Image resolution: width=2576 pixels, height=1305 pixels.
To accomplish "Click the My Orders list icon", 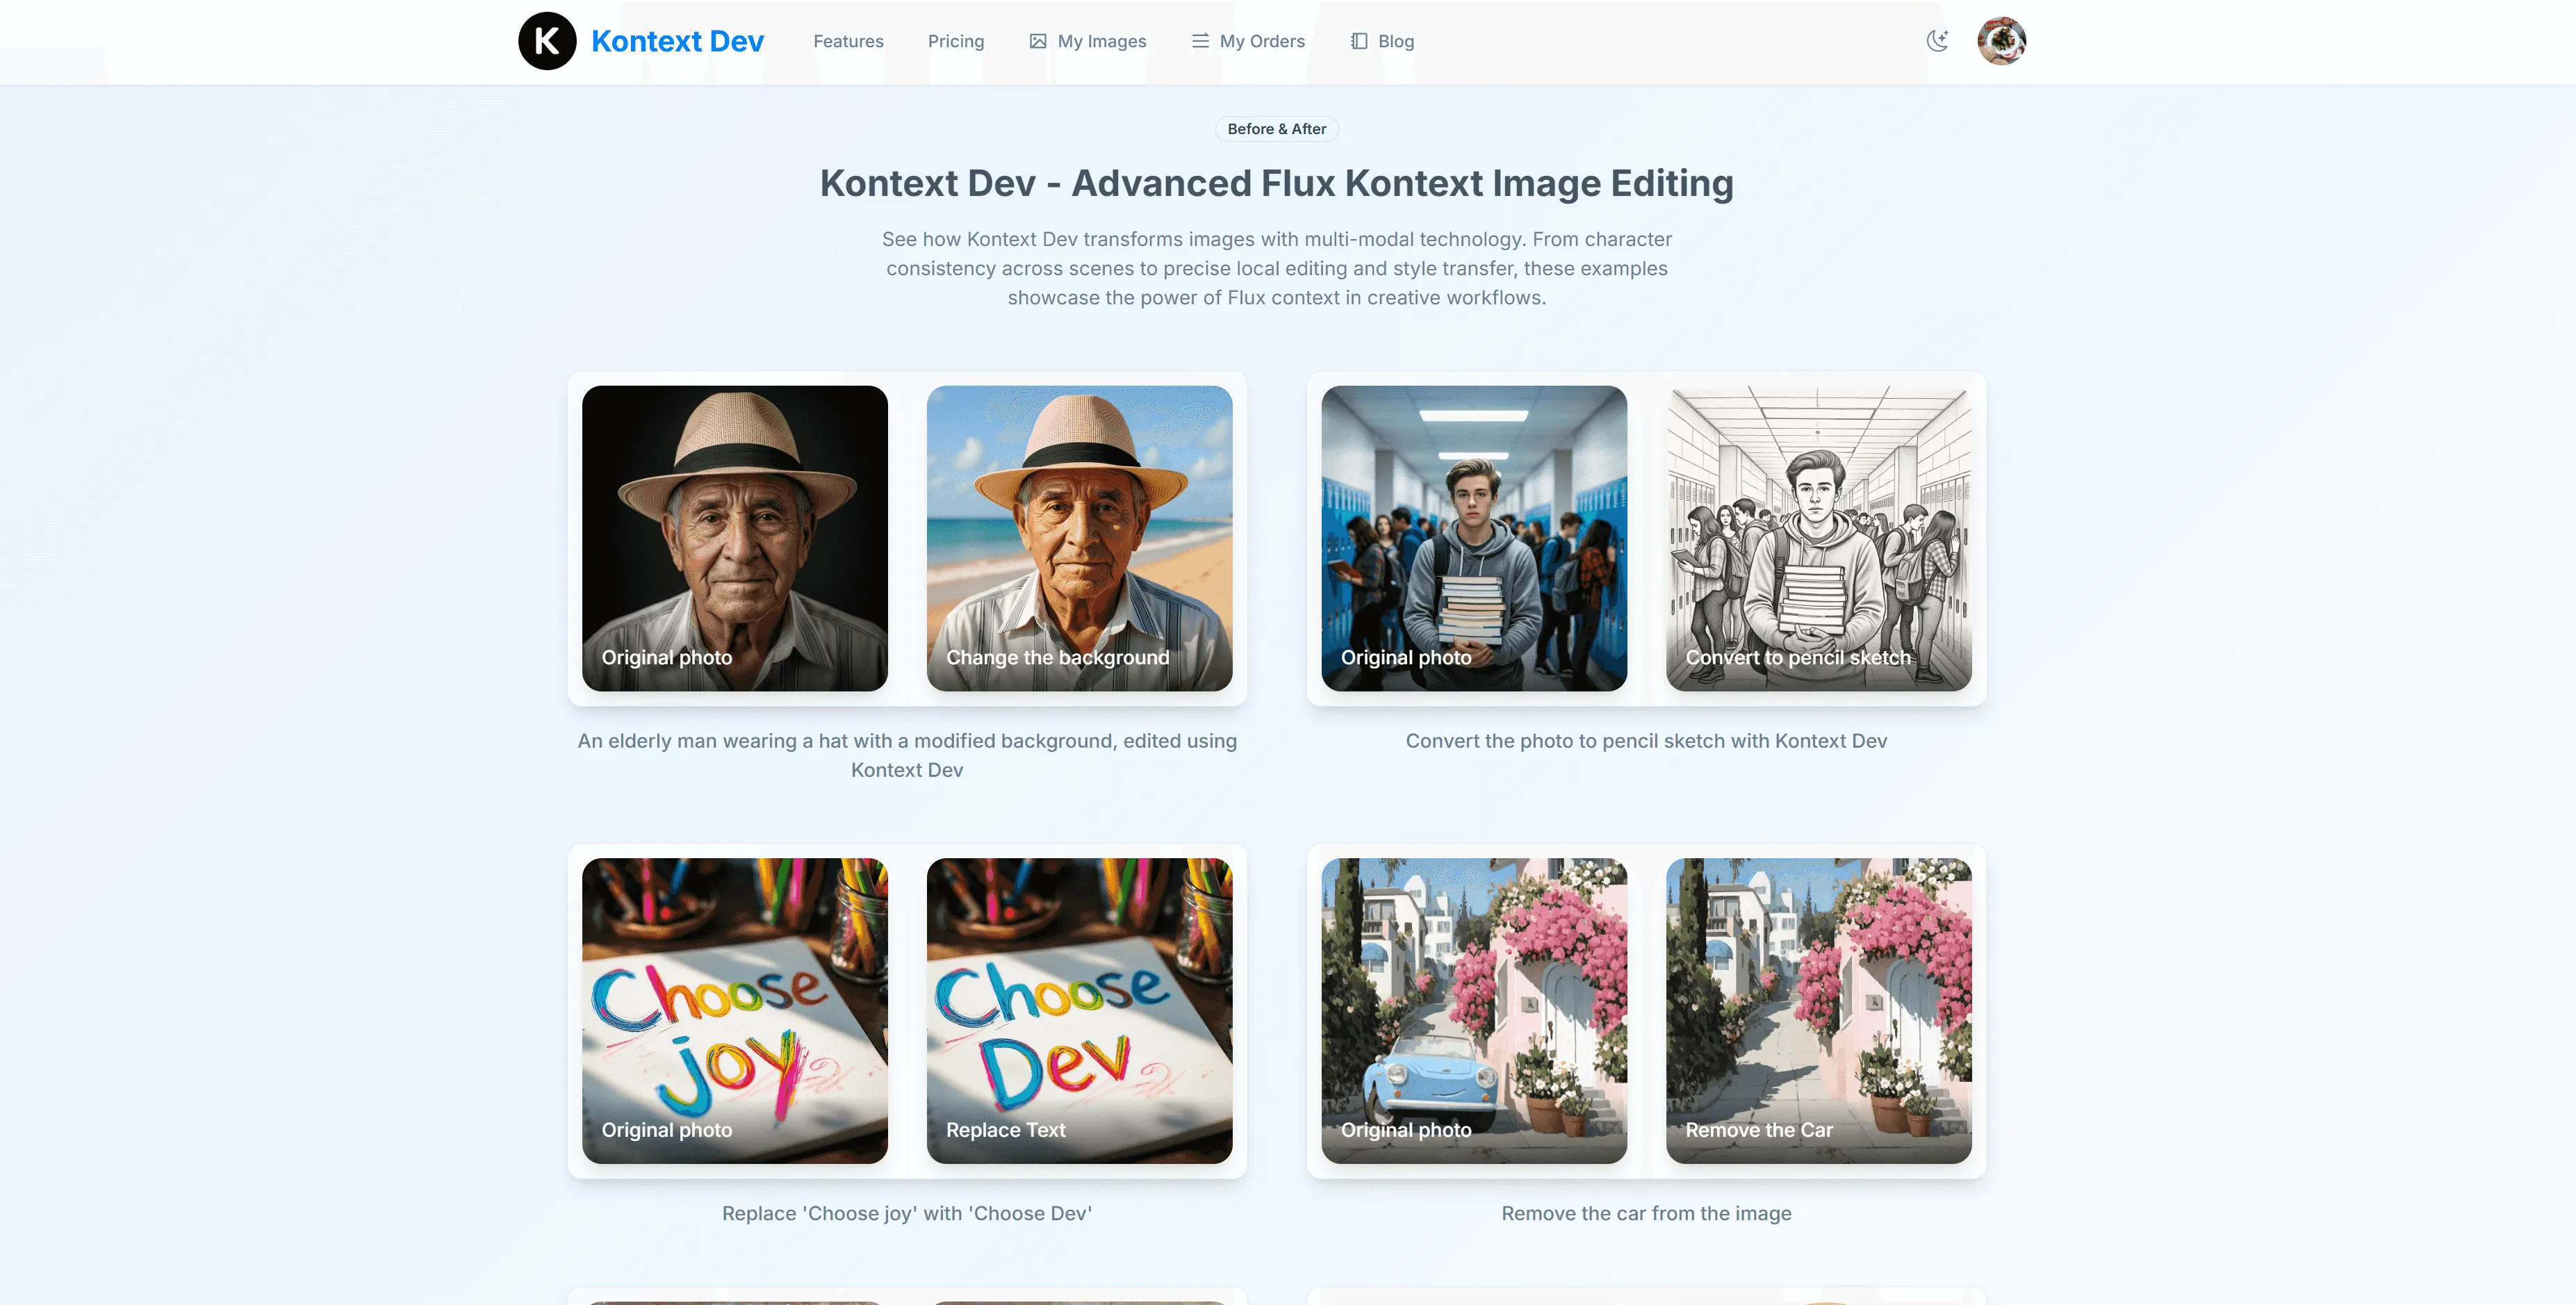I will coord(1200,41).
